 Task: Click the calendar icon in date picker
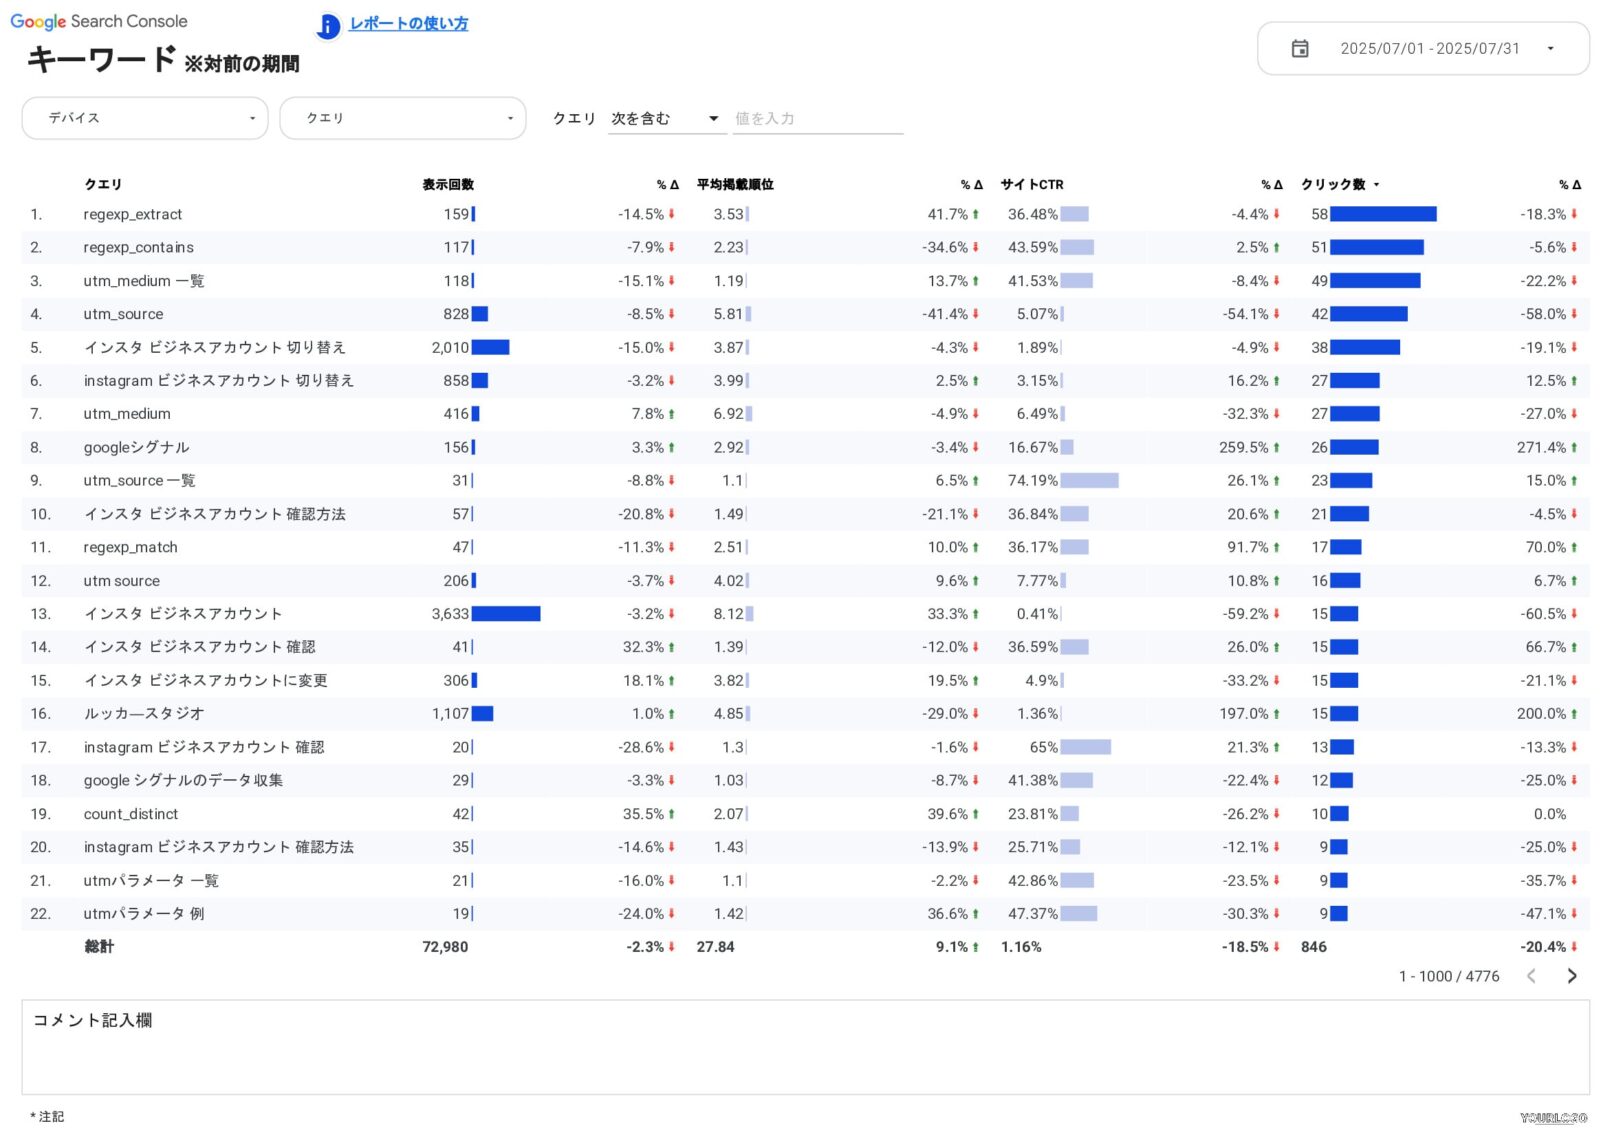(x=1299, y=49)
